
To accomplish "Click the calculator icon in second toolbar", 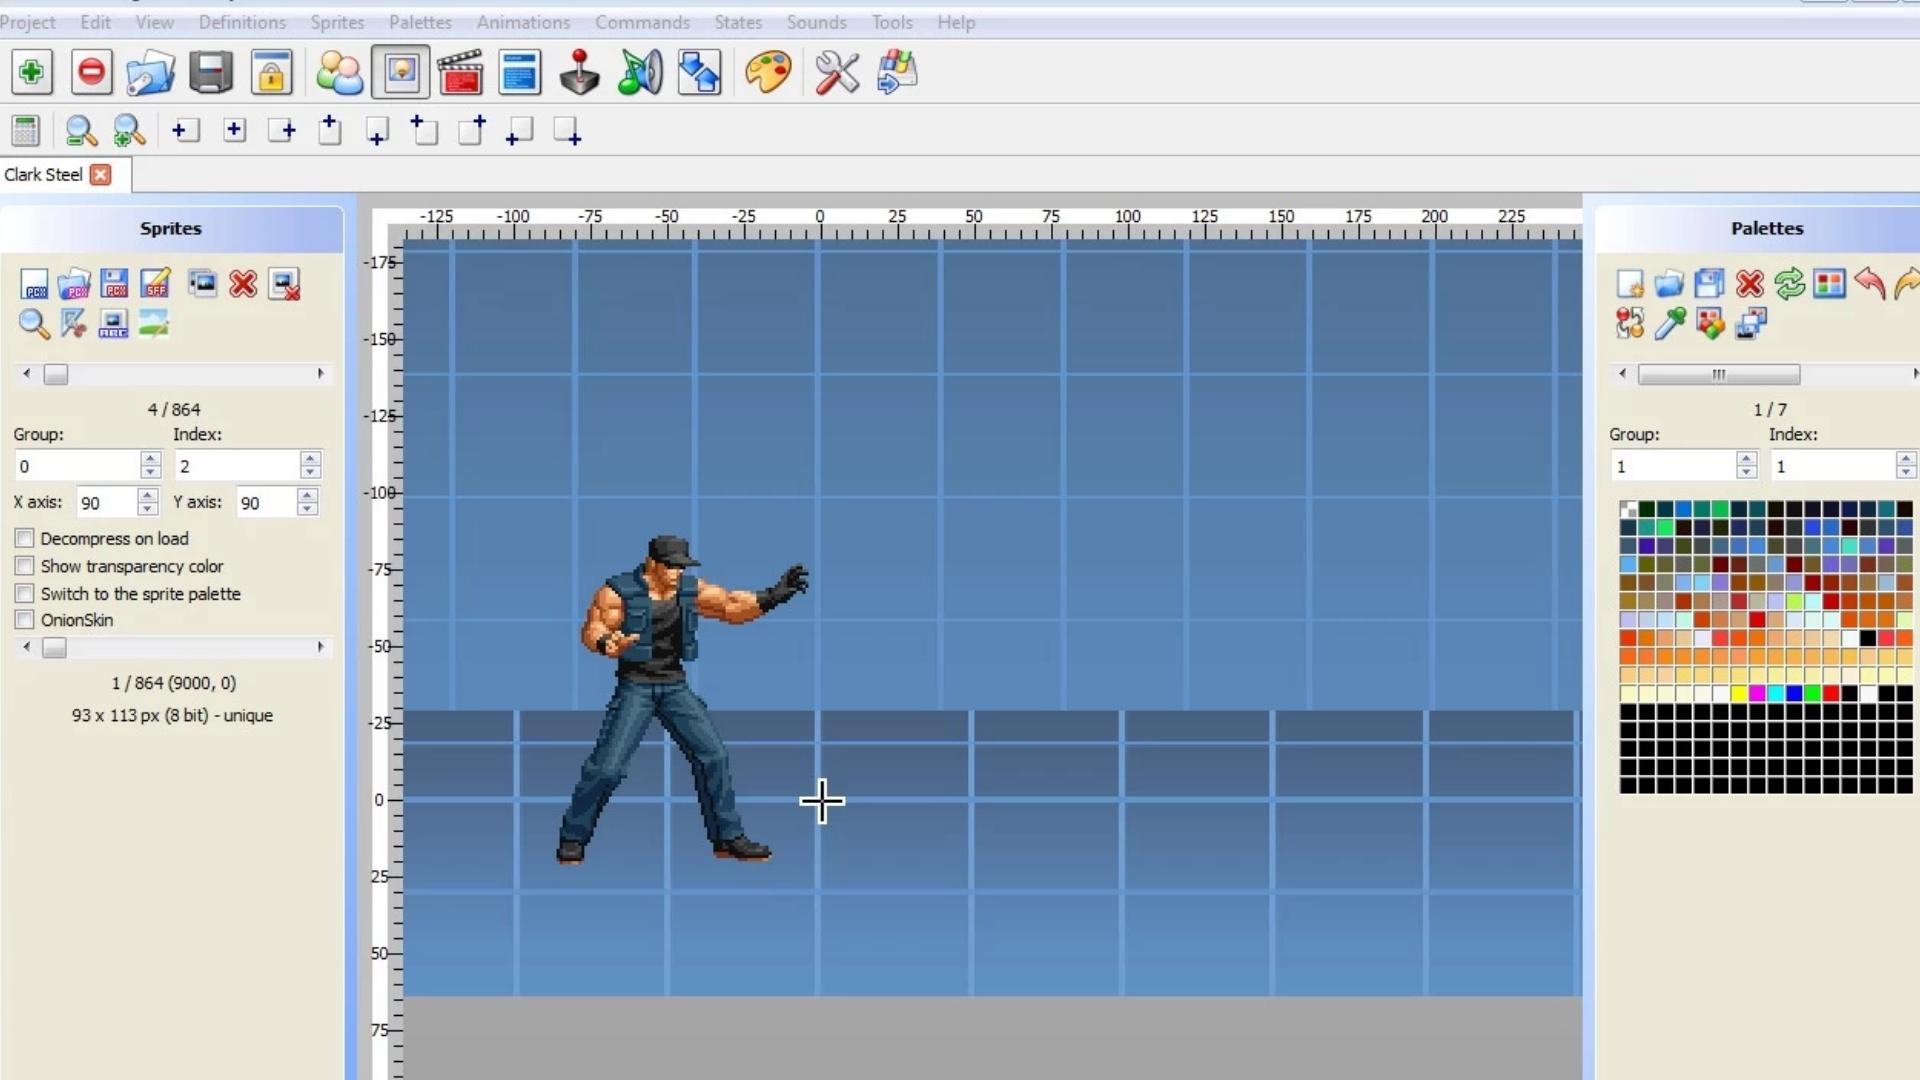I will [x=25, y=131].
